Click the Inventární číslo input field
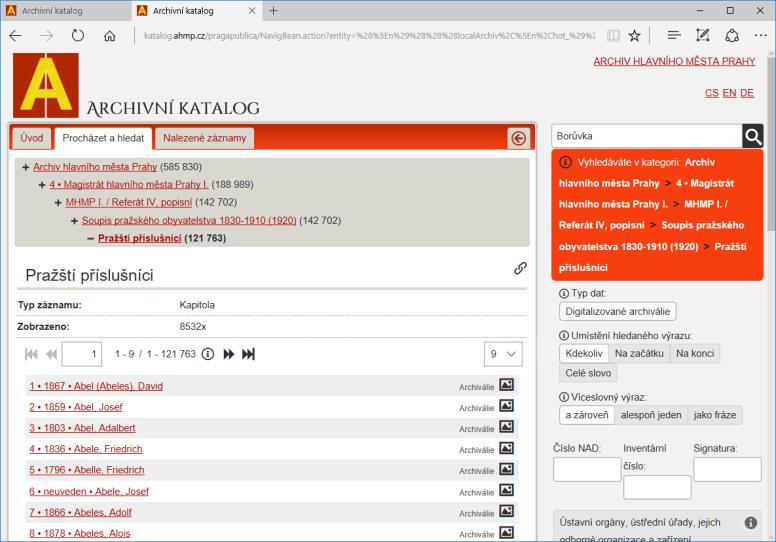776x542 pixels. (x=657, y=488)
